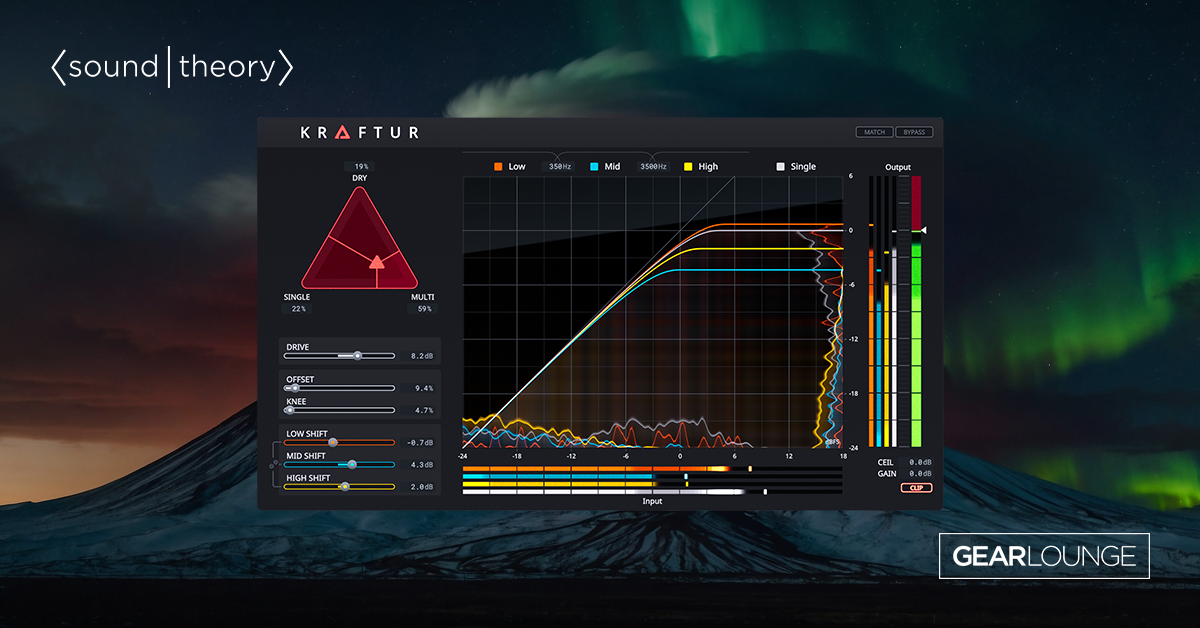
Task: Click the GEARLOUNGE logo badge
Action: coord(1044,556)
